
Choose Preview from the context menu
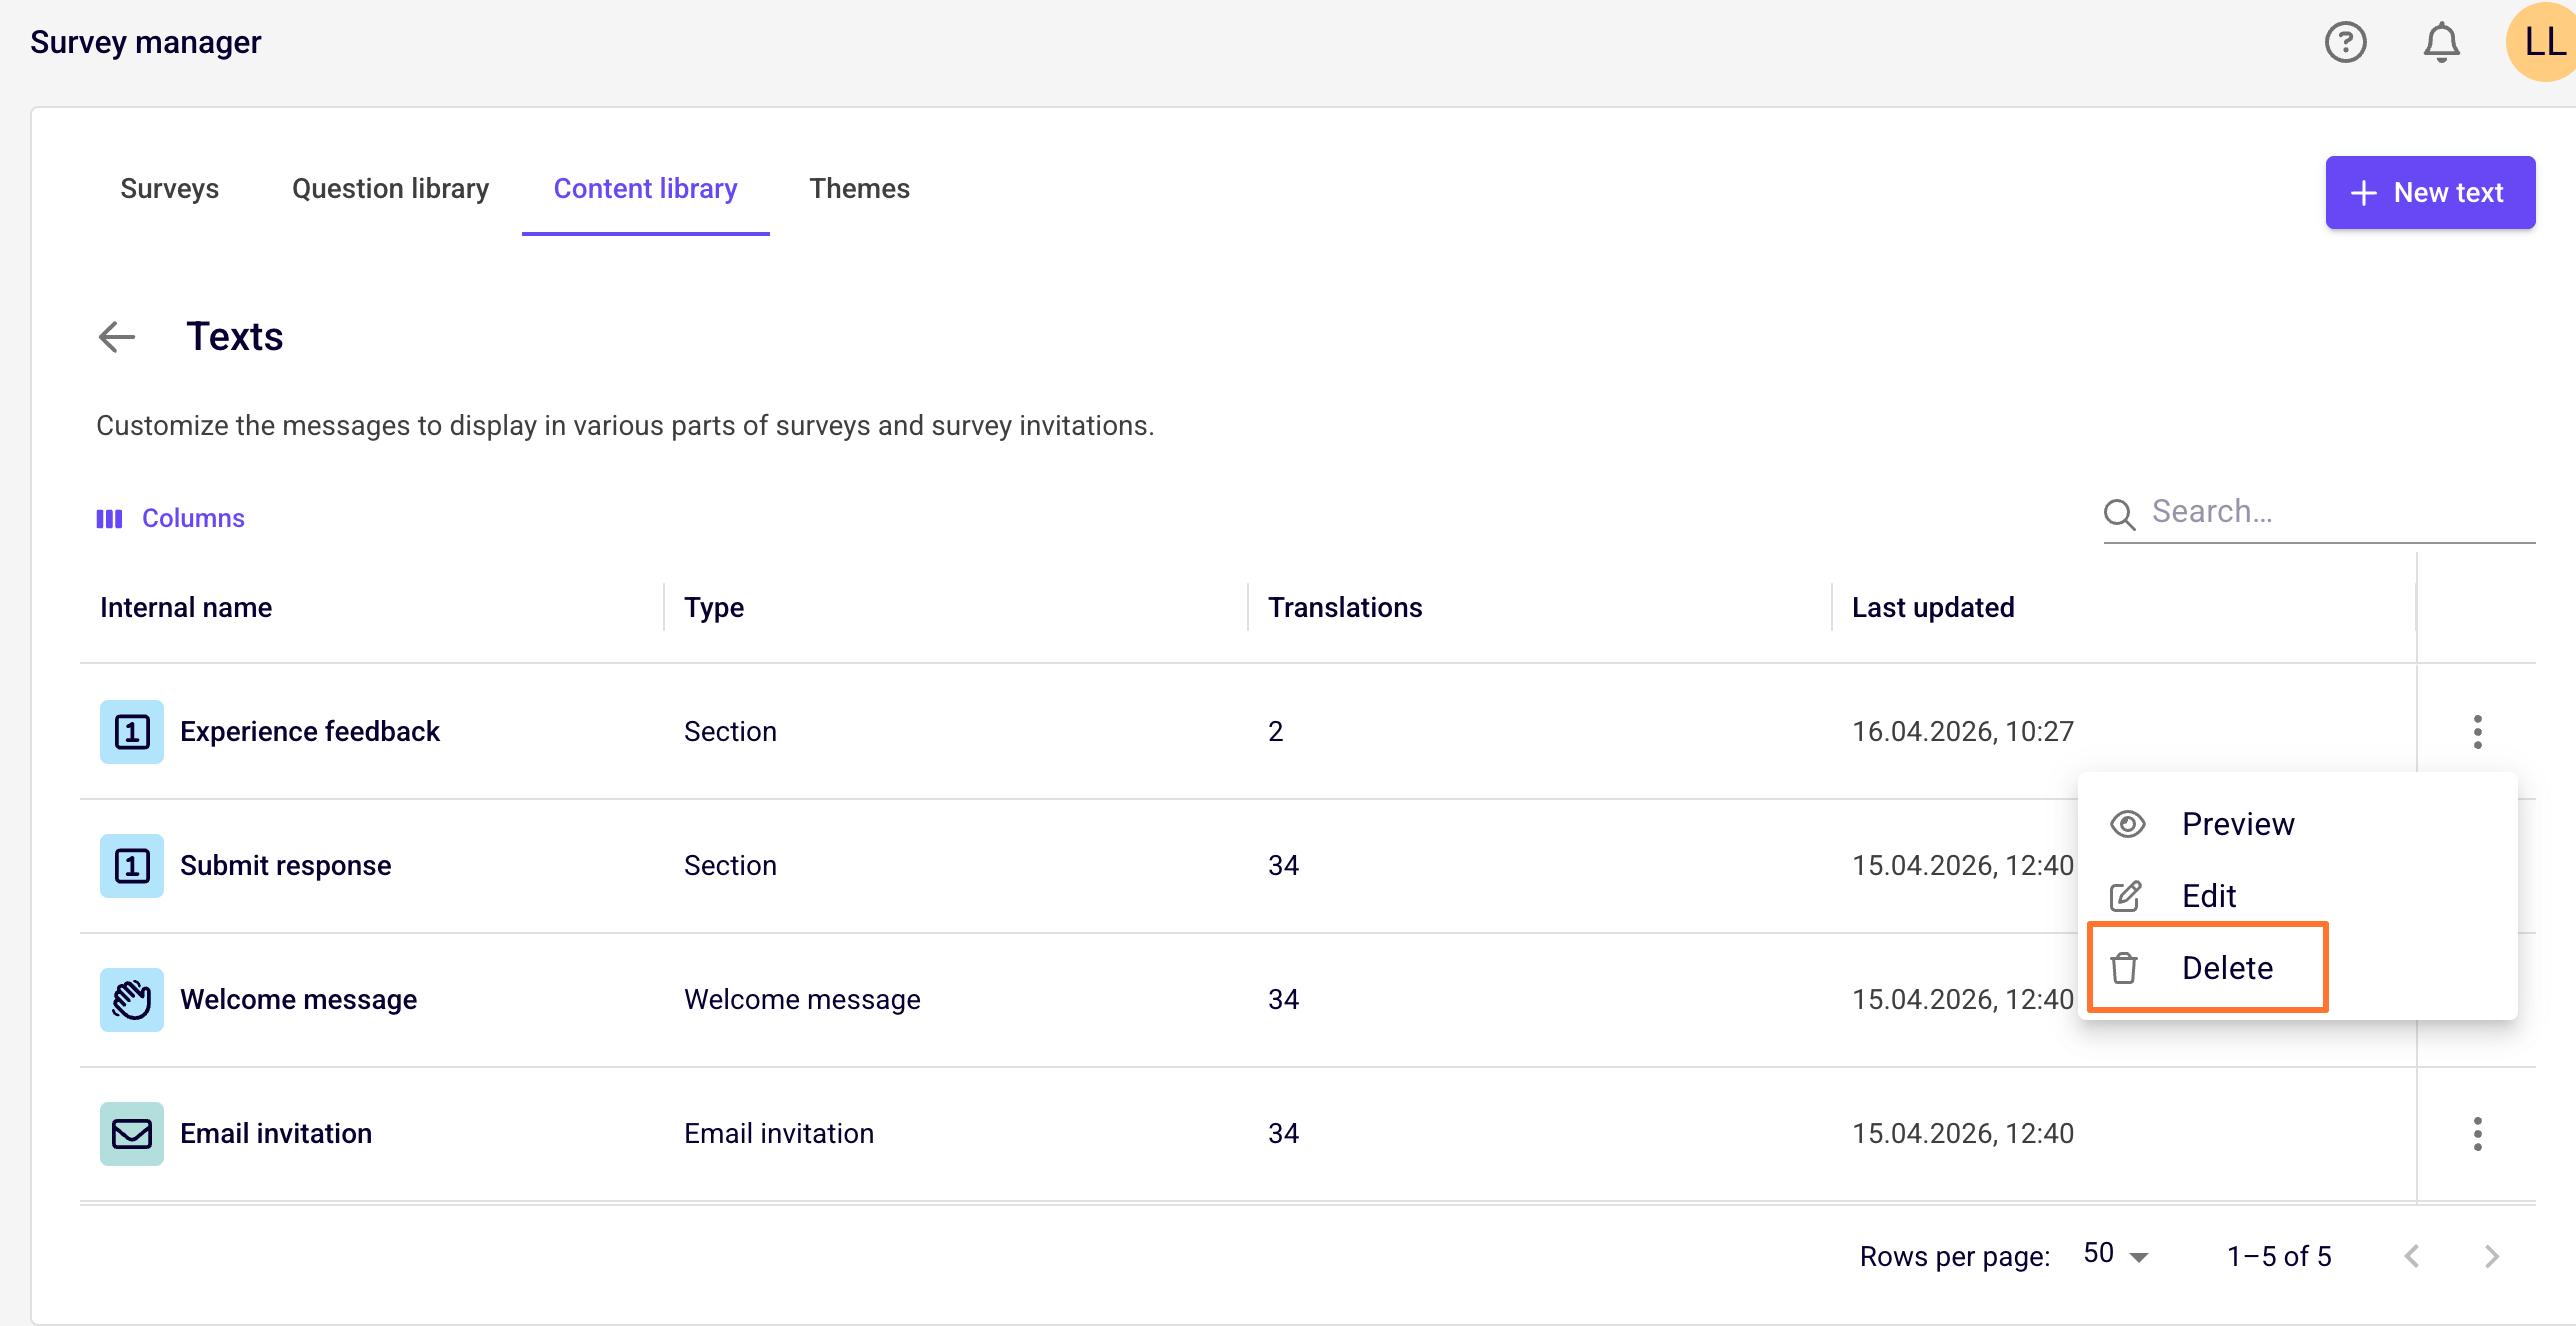coord(2297,824)
